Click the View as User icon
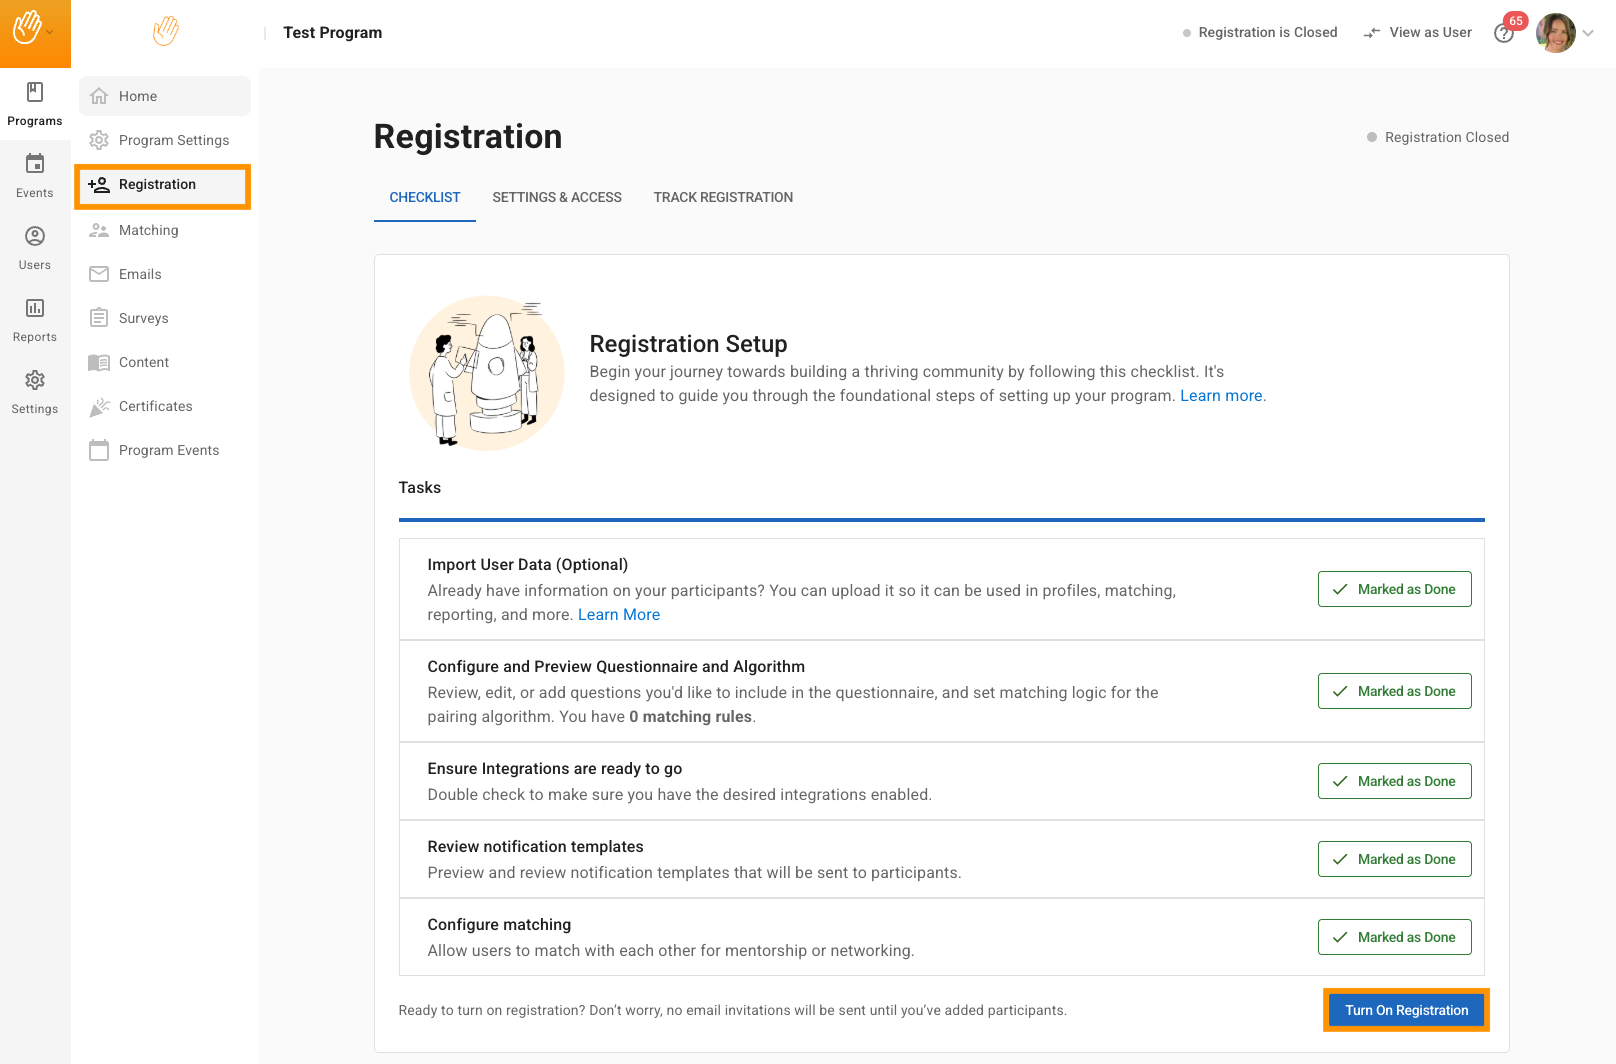This screenshot has width=1616, height=1064. point(1372,33)
